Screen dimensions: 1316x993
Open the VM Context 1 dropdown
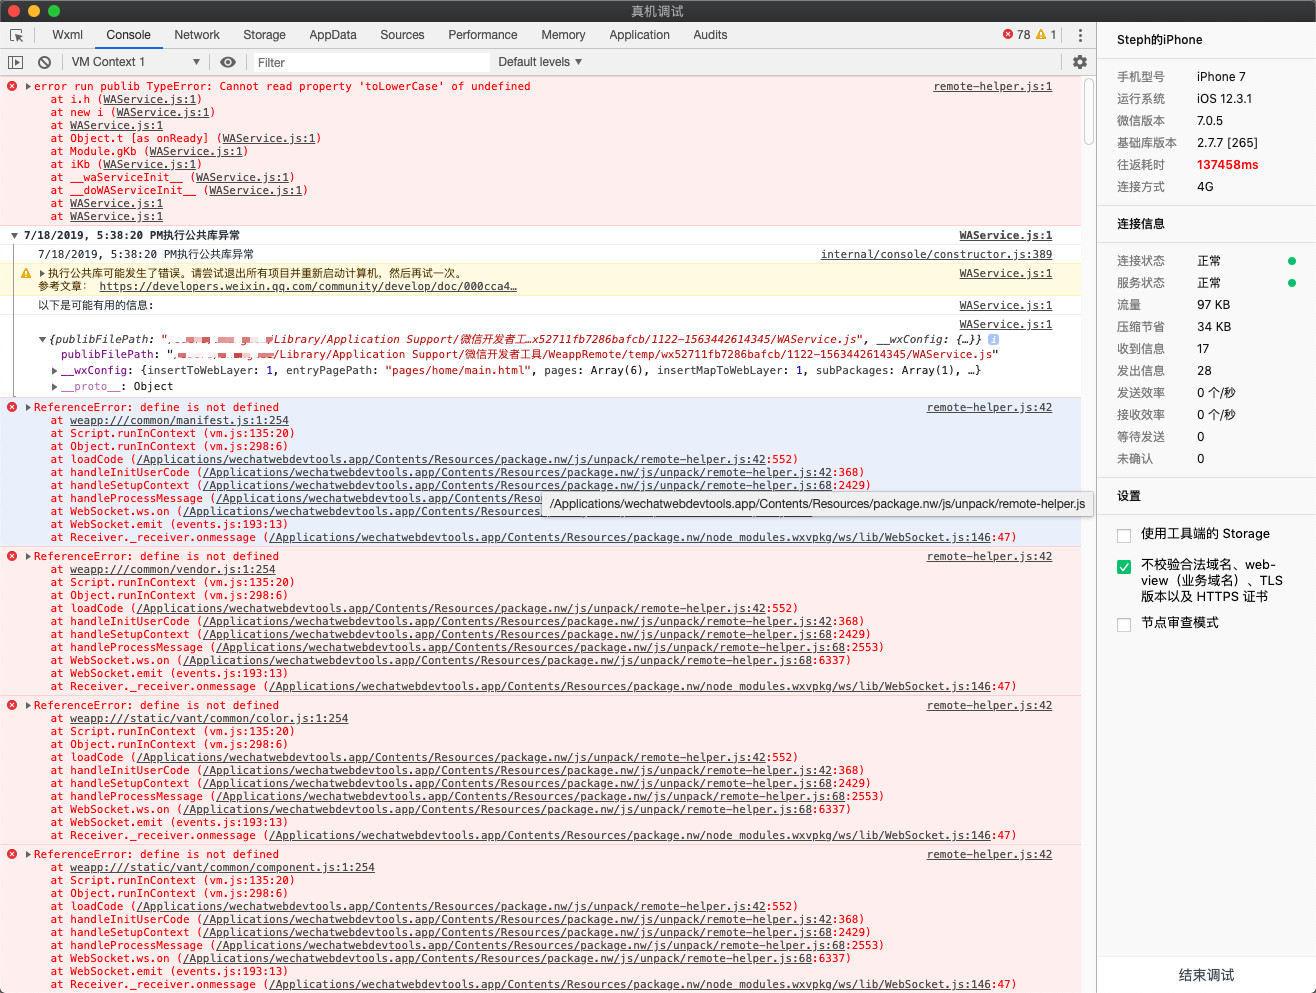click(134, 62)
